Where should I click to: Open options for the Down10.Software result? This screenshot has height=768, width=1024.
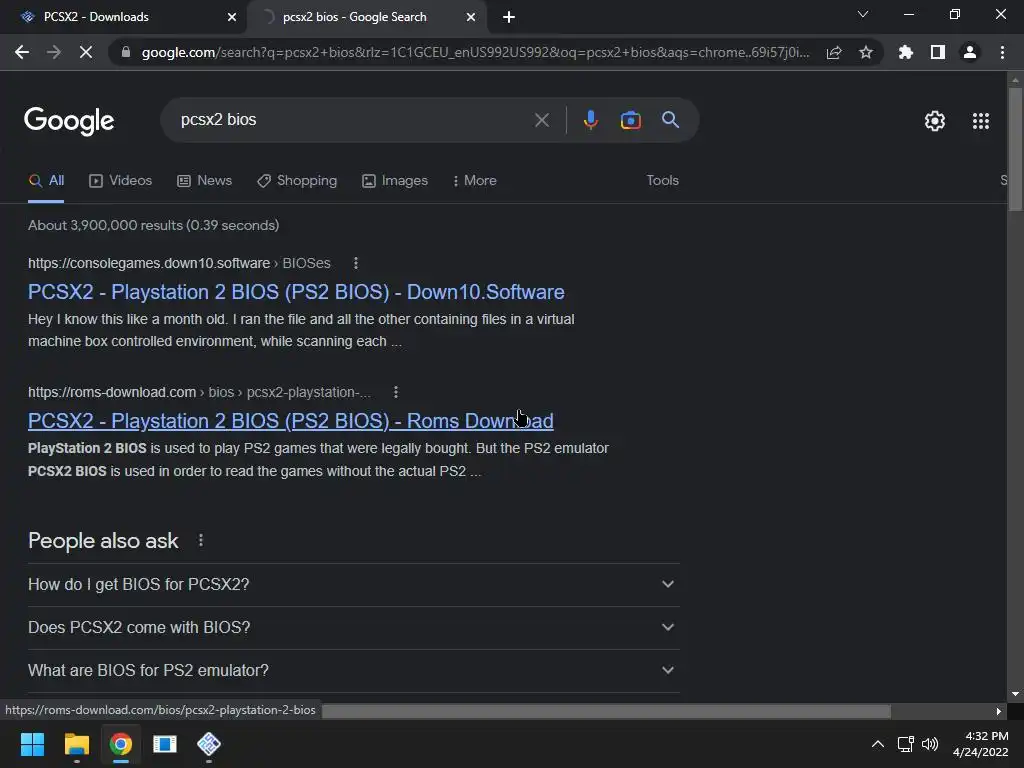tap(356, 263)
